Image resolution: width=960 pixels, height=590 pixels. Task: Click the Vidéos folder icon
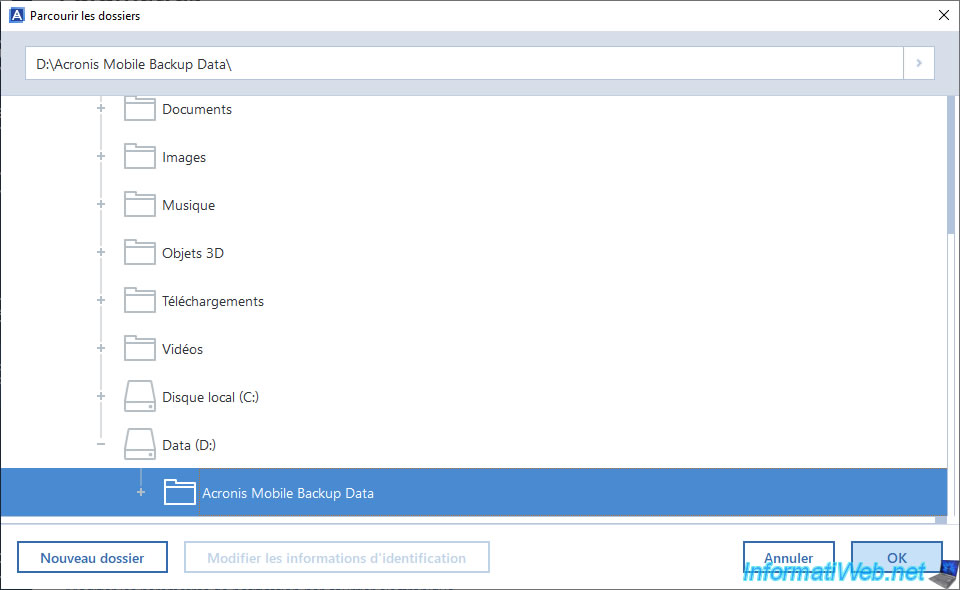click(140, 348)
